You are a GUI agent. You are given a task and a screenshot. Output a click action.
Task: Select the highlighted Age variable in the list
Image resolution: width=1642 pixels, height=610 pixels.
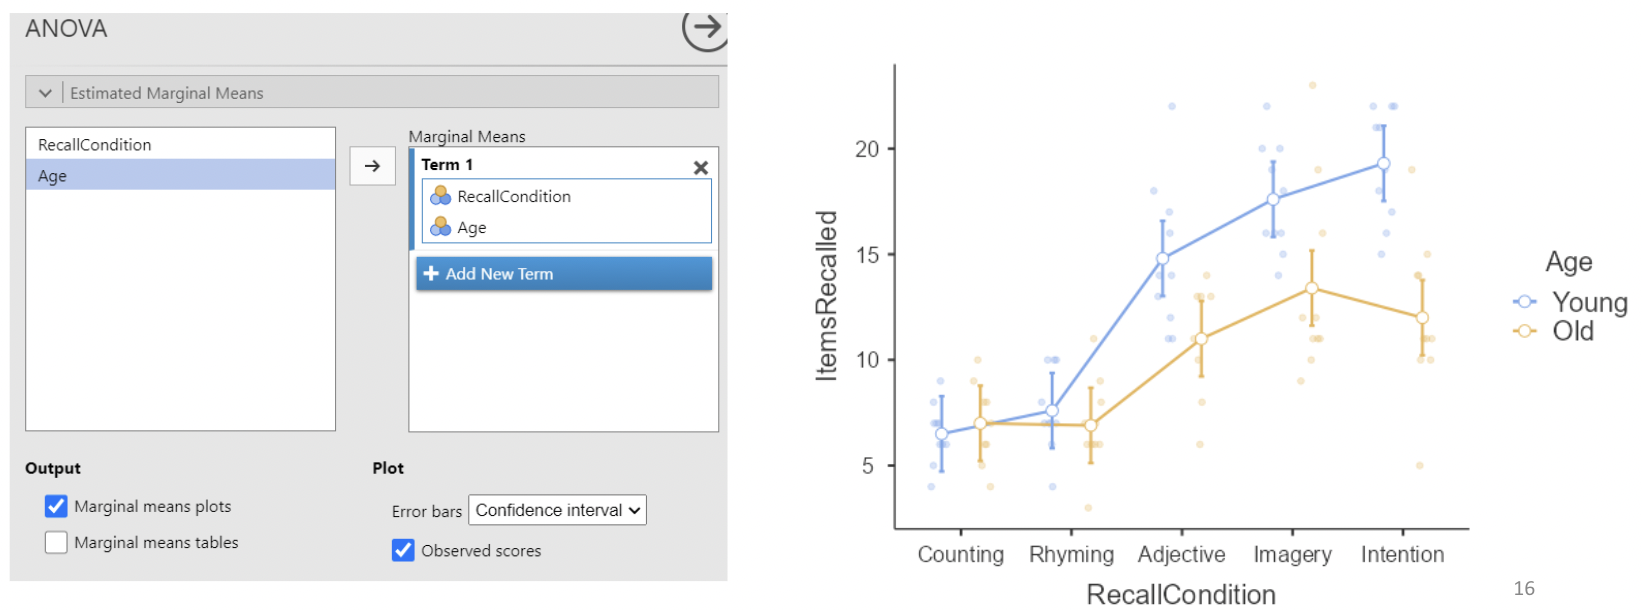click(x=53, y=176)
